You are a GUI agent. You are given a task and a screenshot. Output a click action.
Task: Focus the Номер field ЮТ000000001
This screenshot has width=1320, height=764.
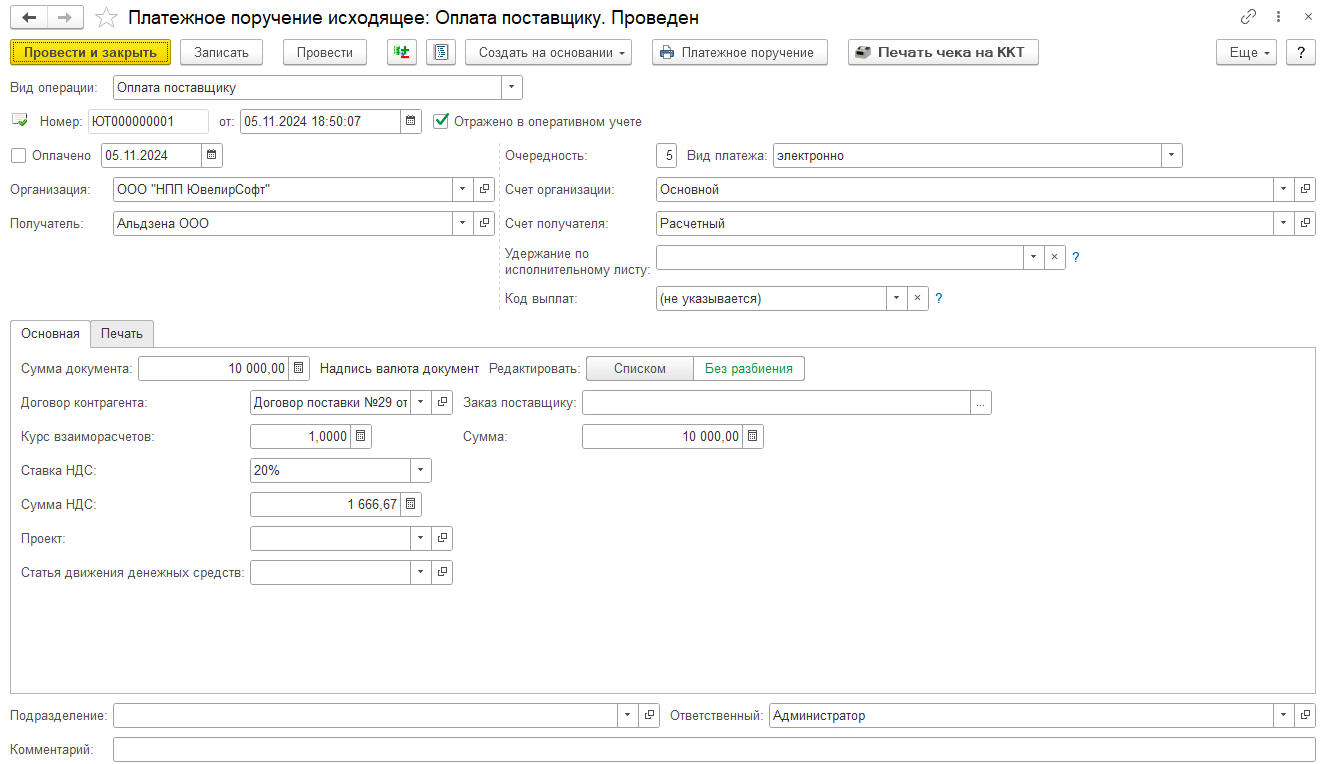point(148,122)
